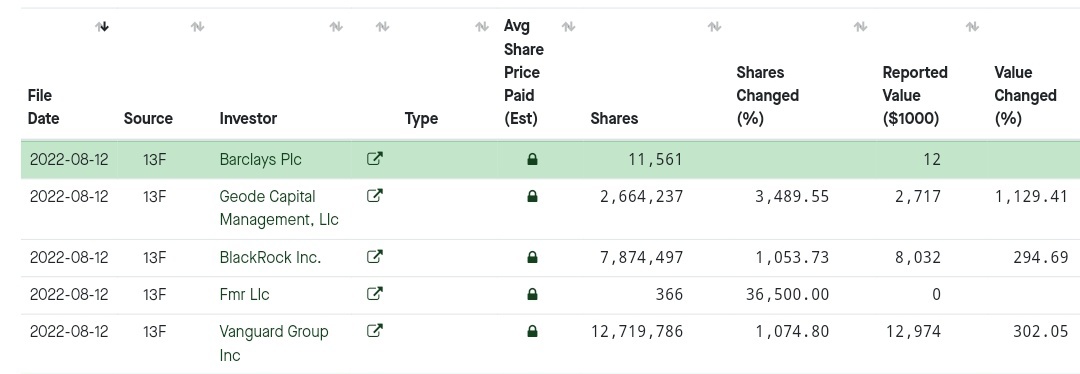Click sort arrows for Shares Changed (%) column
The width and height of the screenshot is (1080, 374).
click(860, 27)
